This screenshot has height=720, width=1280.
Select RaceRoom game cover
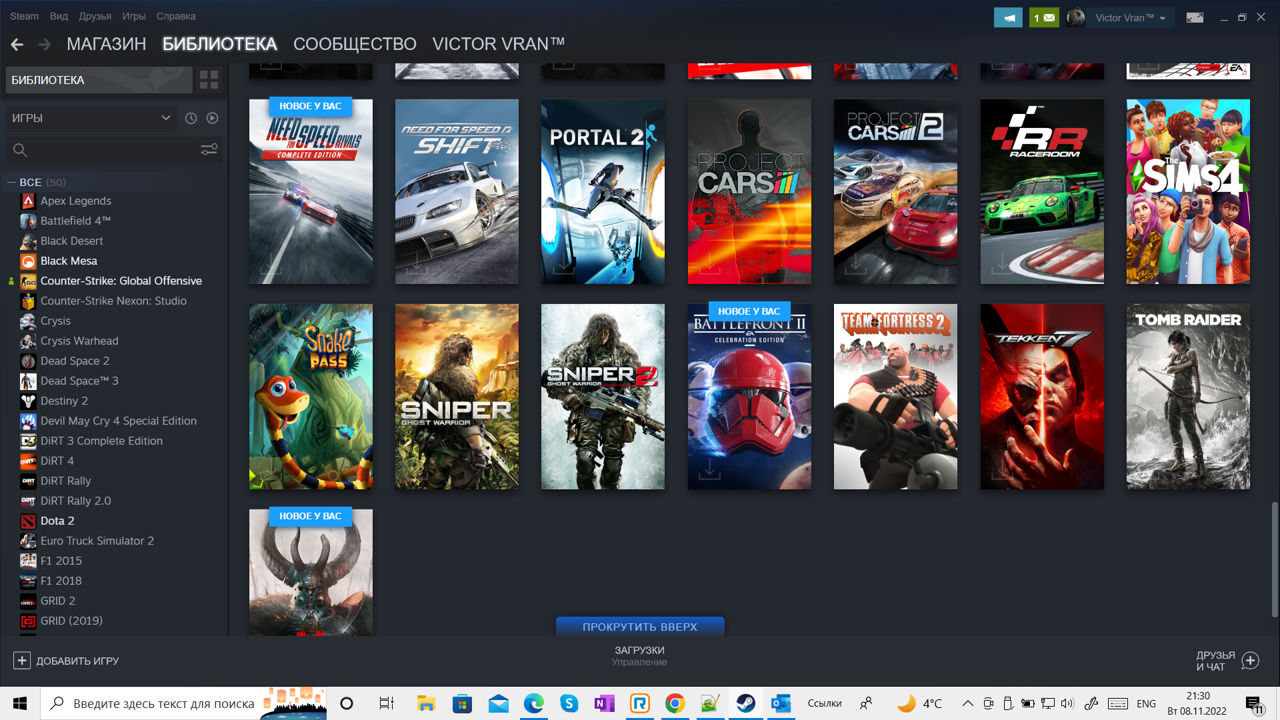(1042, 191)
